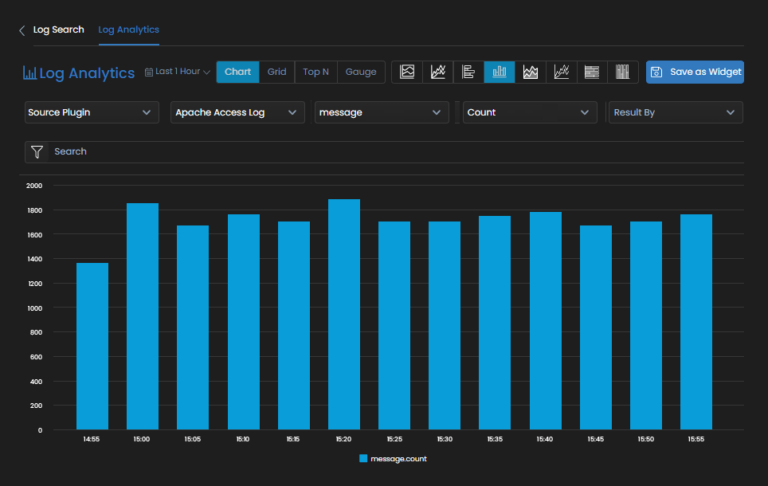Switch to Top N view mode
This screenshot has width=768, height=486.
pyautogui.click(x=316, y=72)
